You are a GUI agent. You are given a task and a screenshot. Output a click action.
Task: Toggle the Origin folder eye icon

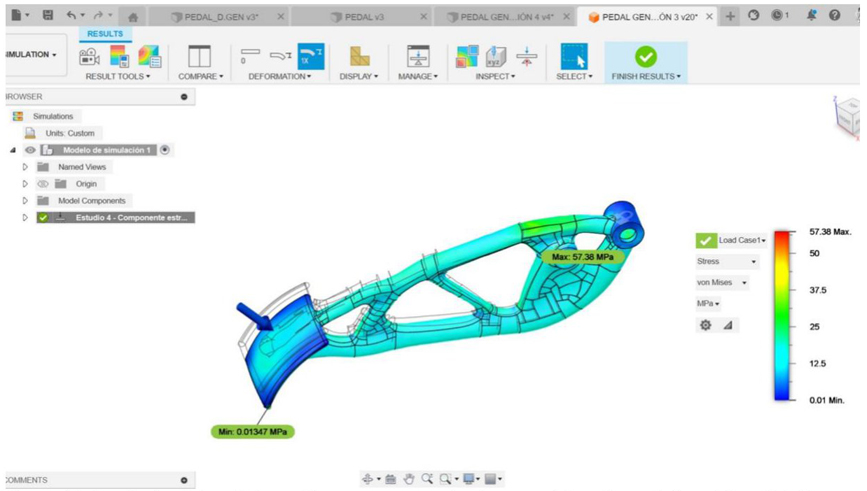tap(43, 184)
